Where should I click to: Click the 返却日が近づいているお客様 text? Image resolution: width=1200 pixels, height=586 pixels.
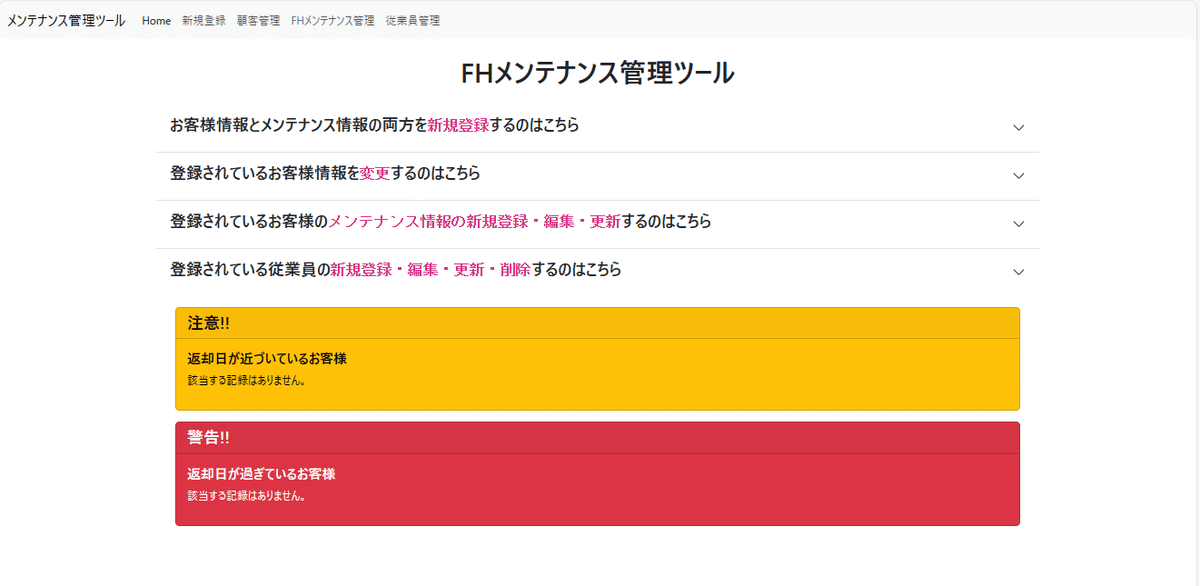click(x=267, y=358)
